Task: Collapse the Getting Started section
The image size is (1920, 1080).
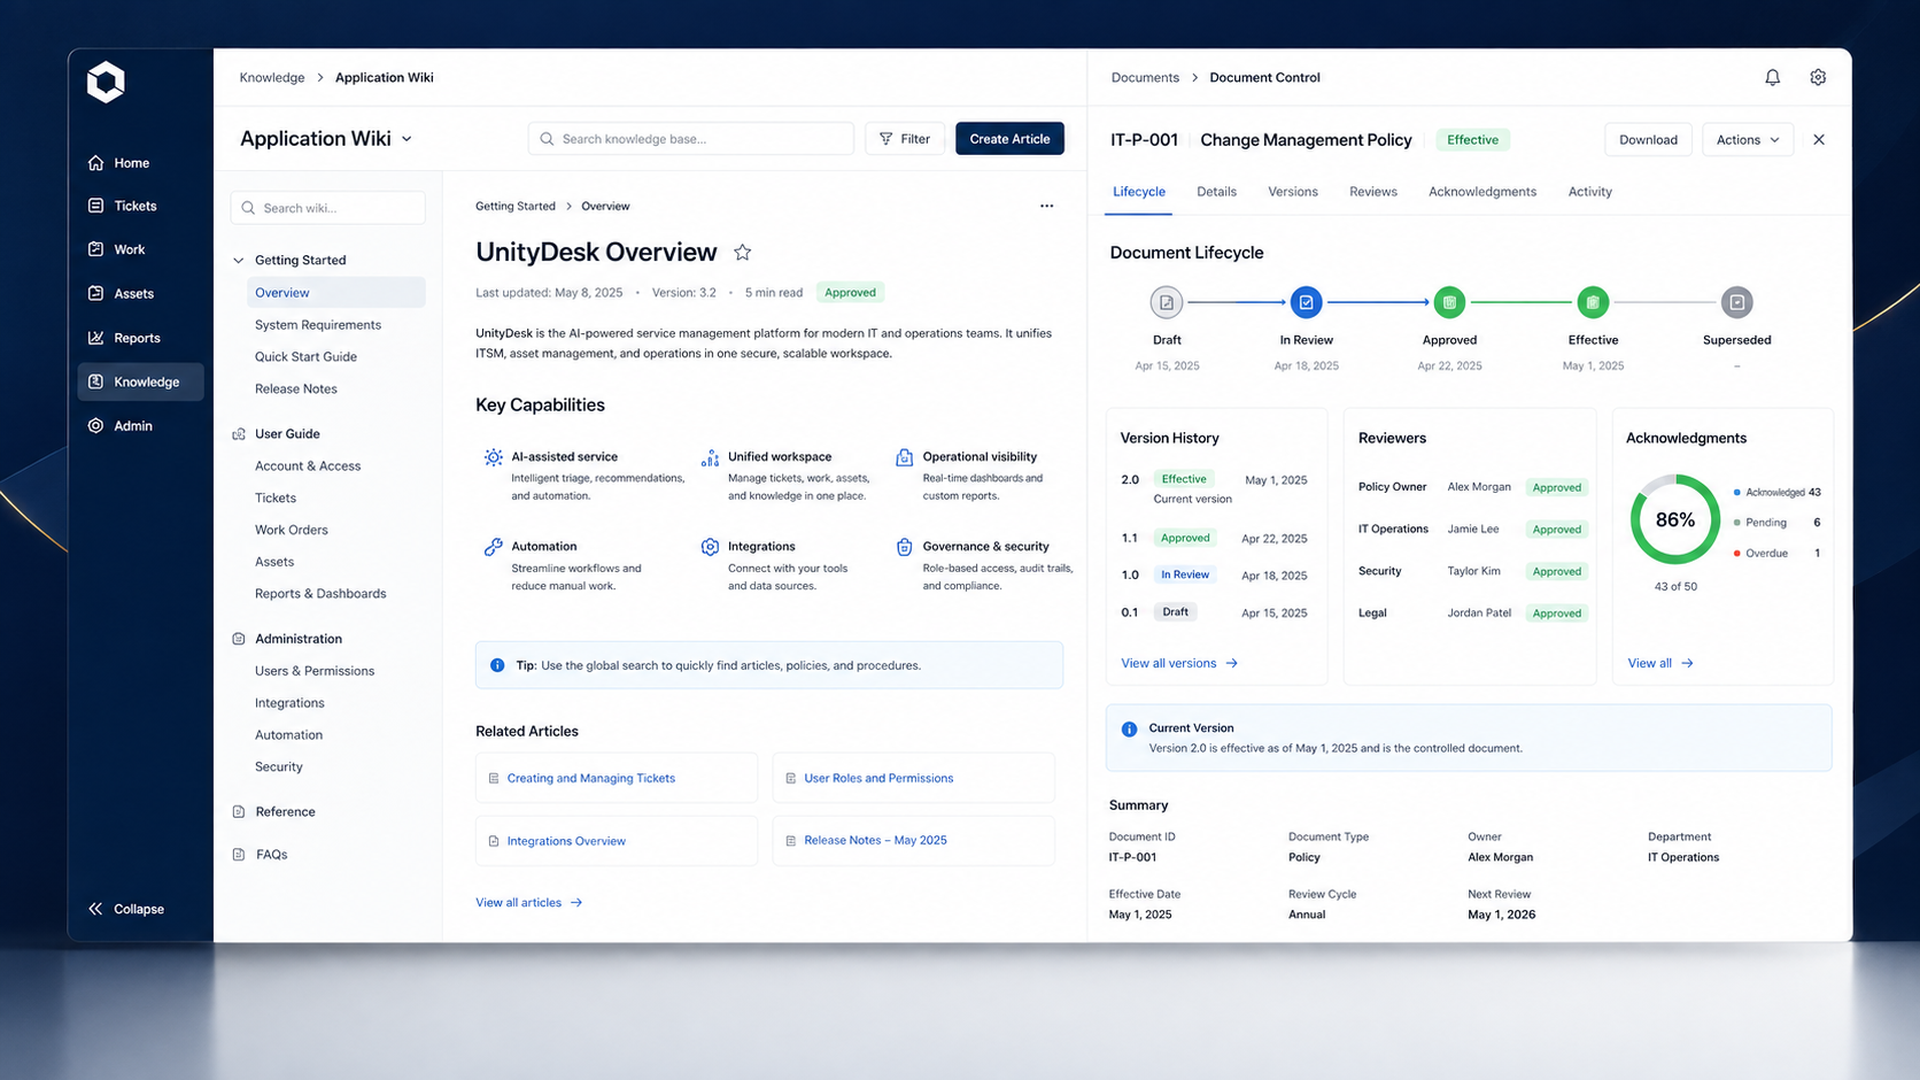Action: coord(238,260)
